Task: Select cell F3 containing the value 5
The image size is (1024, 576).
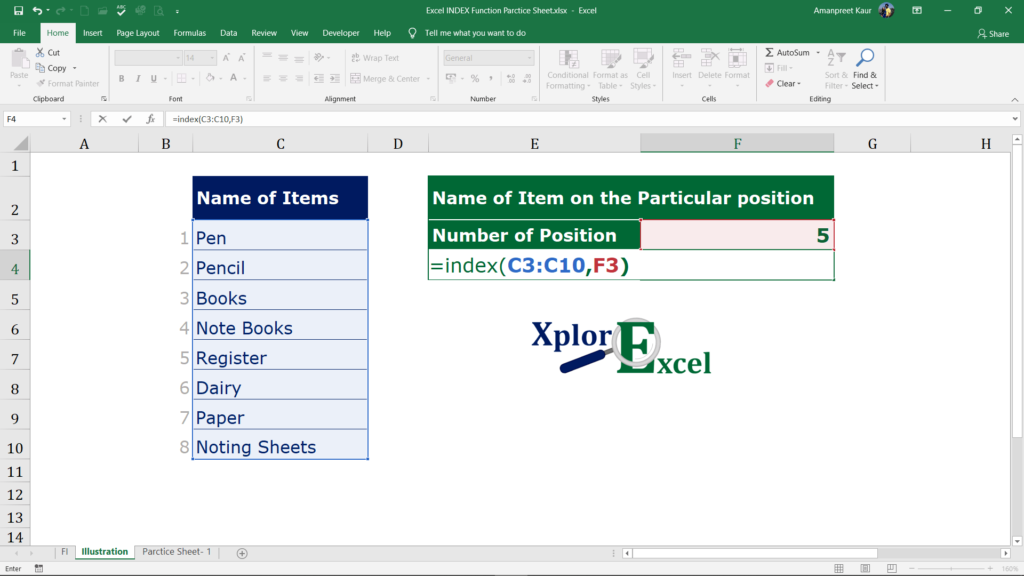Action: point(737,234)
